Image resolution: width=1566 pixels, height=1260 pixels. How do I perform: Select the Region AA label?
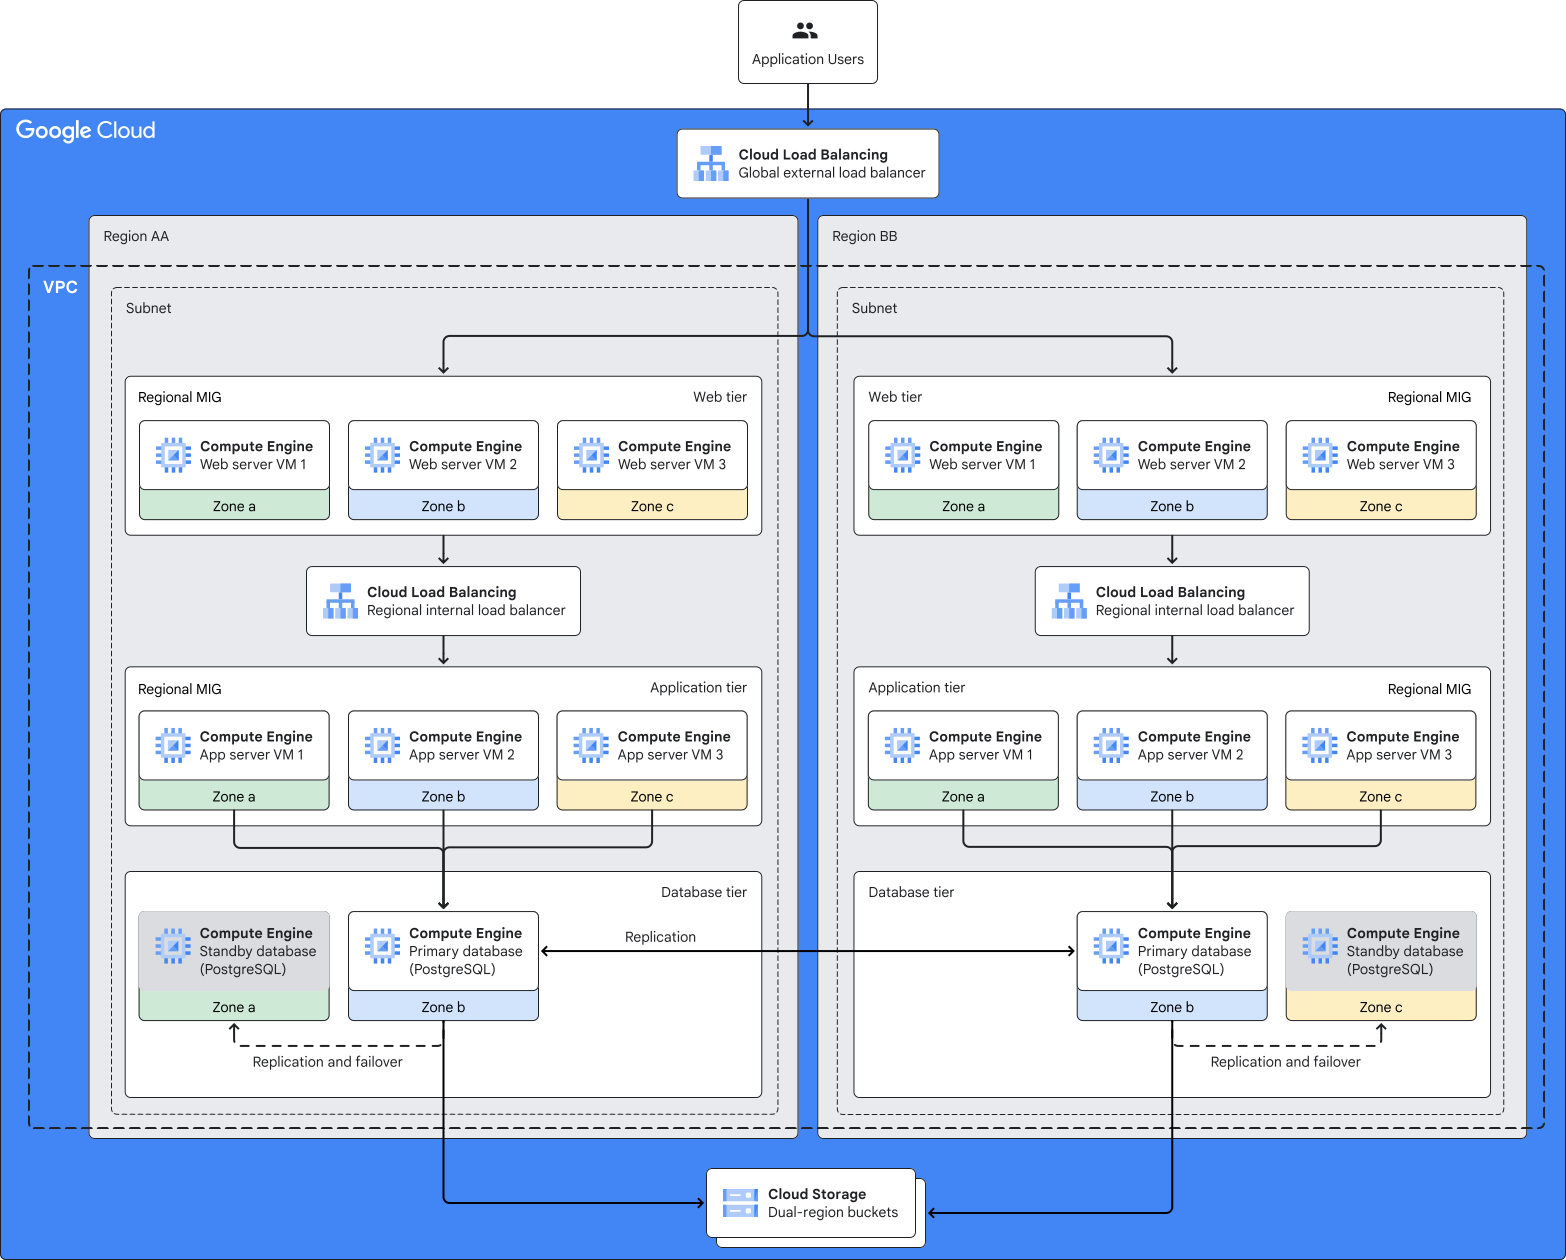[x=136, y=237]
